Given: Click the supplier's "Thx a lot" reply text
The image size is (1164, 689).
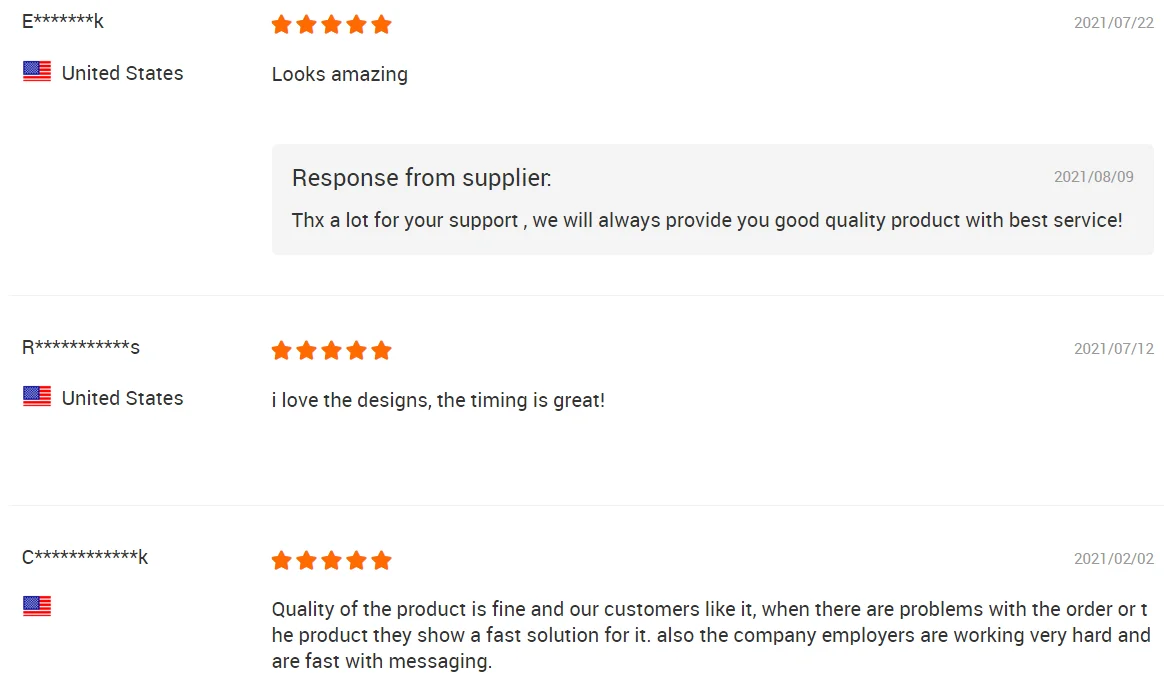Looking at the screenshot, I should tap(706, 220).
